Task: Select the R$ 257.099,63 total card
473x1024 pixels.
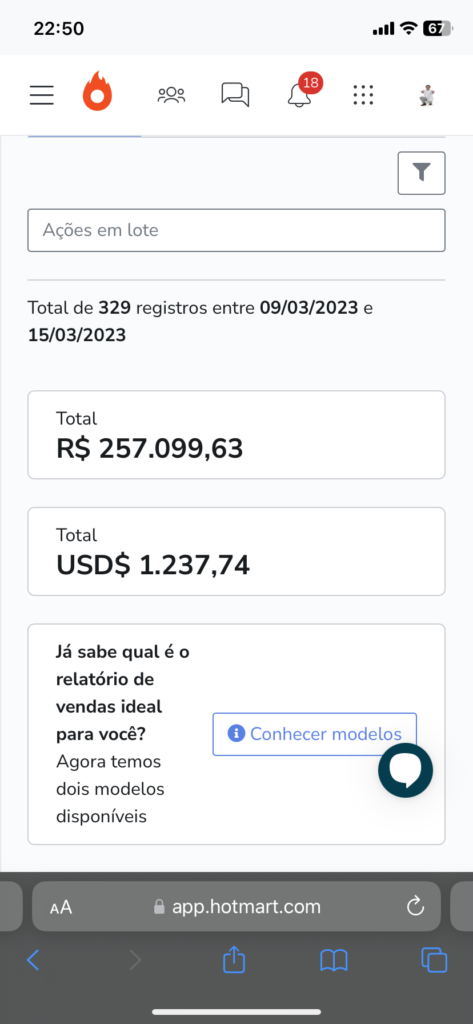Action: point(236,435)
